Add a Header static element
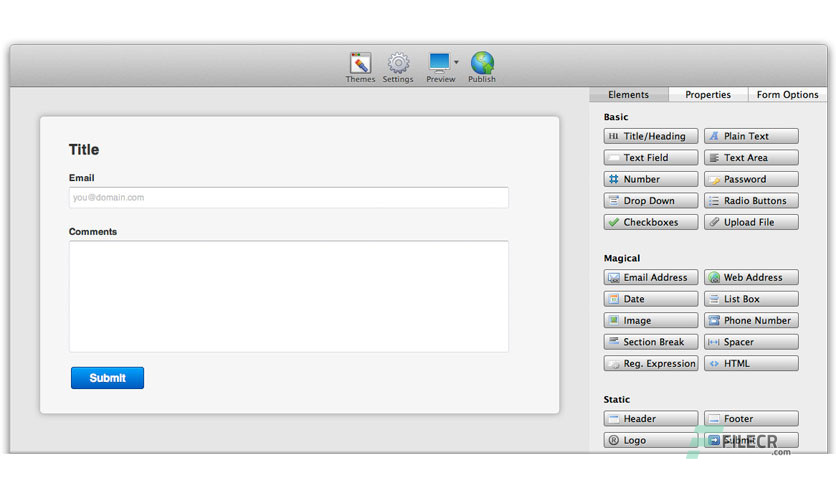The image size is (836, 484). tap(650, 418)
